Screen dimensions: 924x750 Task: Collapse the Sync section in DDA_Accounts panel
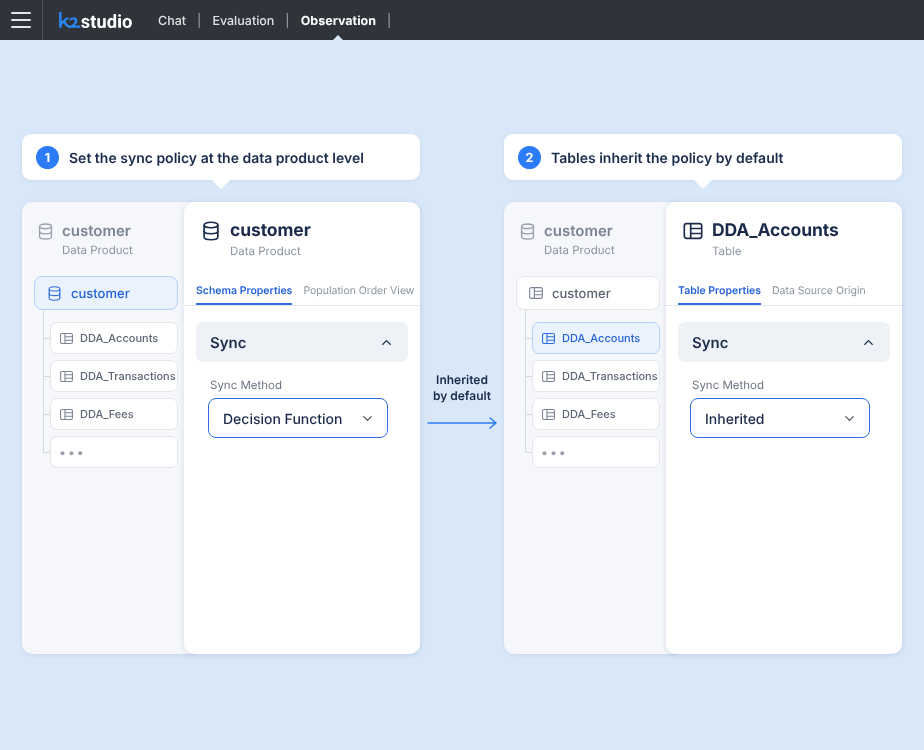(x=784, y=342)
